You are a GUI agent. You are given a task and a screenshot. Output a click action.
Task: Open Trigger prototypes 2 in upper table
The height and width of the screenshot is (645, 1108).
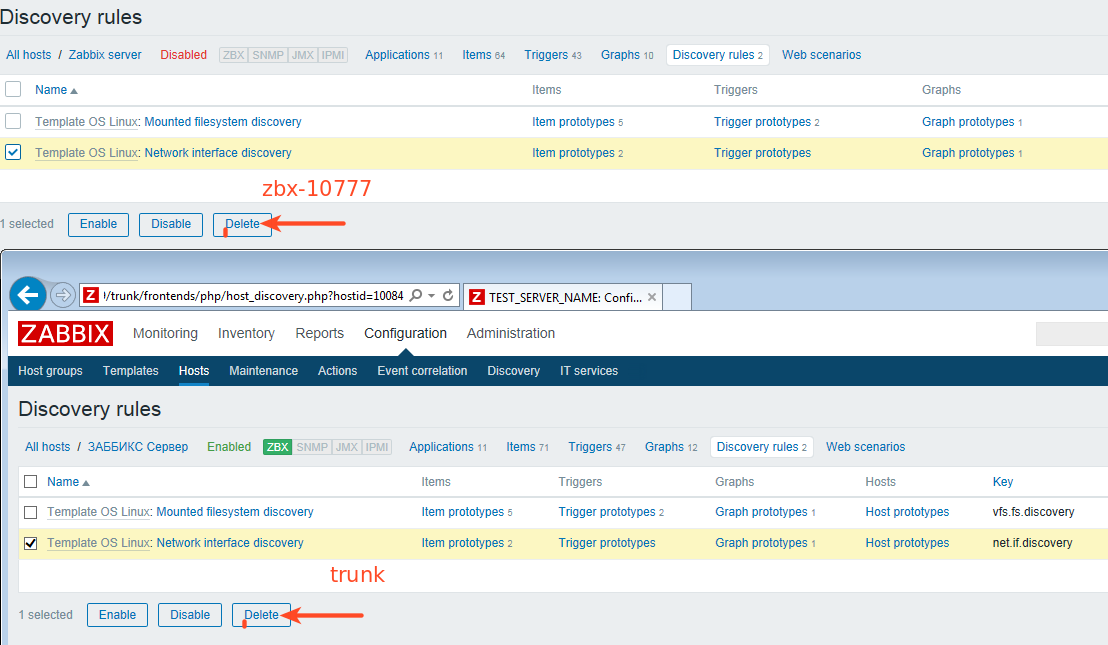point(767,122)
